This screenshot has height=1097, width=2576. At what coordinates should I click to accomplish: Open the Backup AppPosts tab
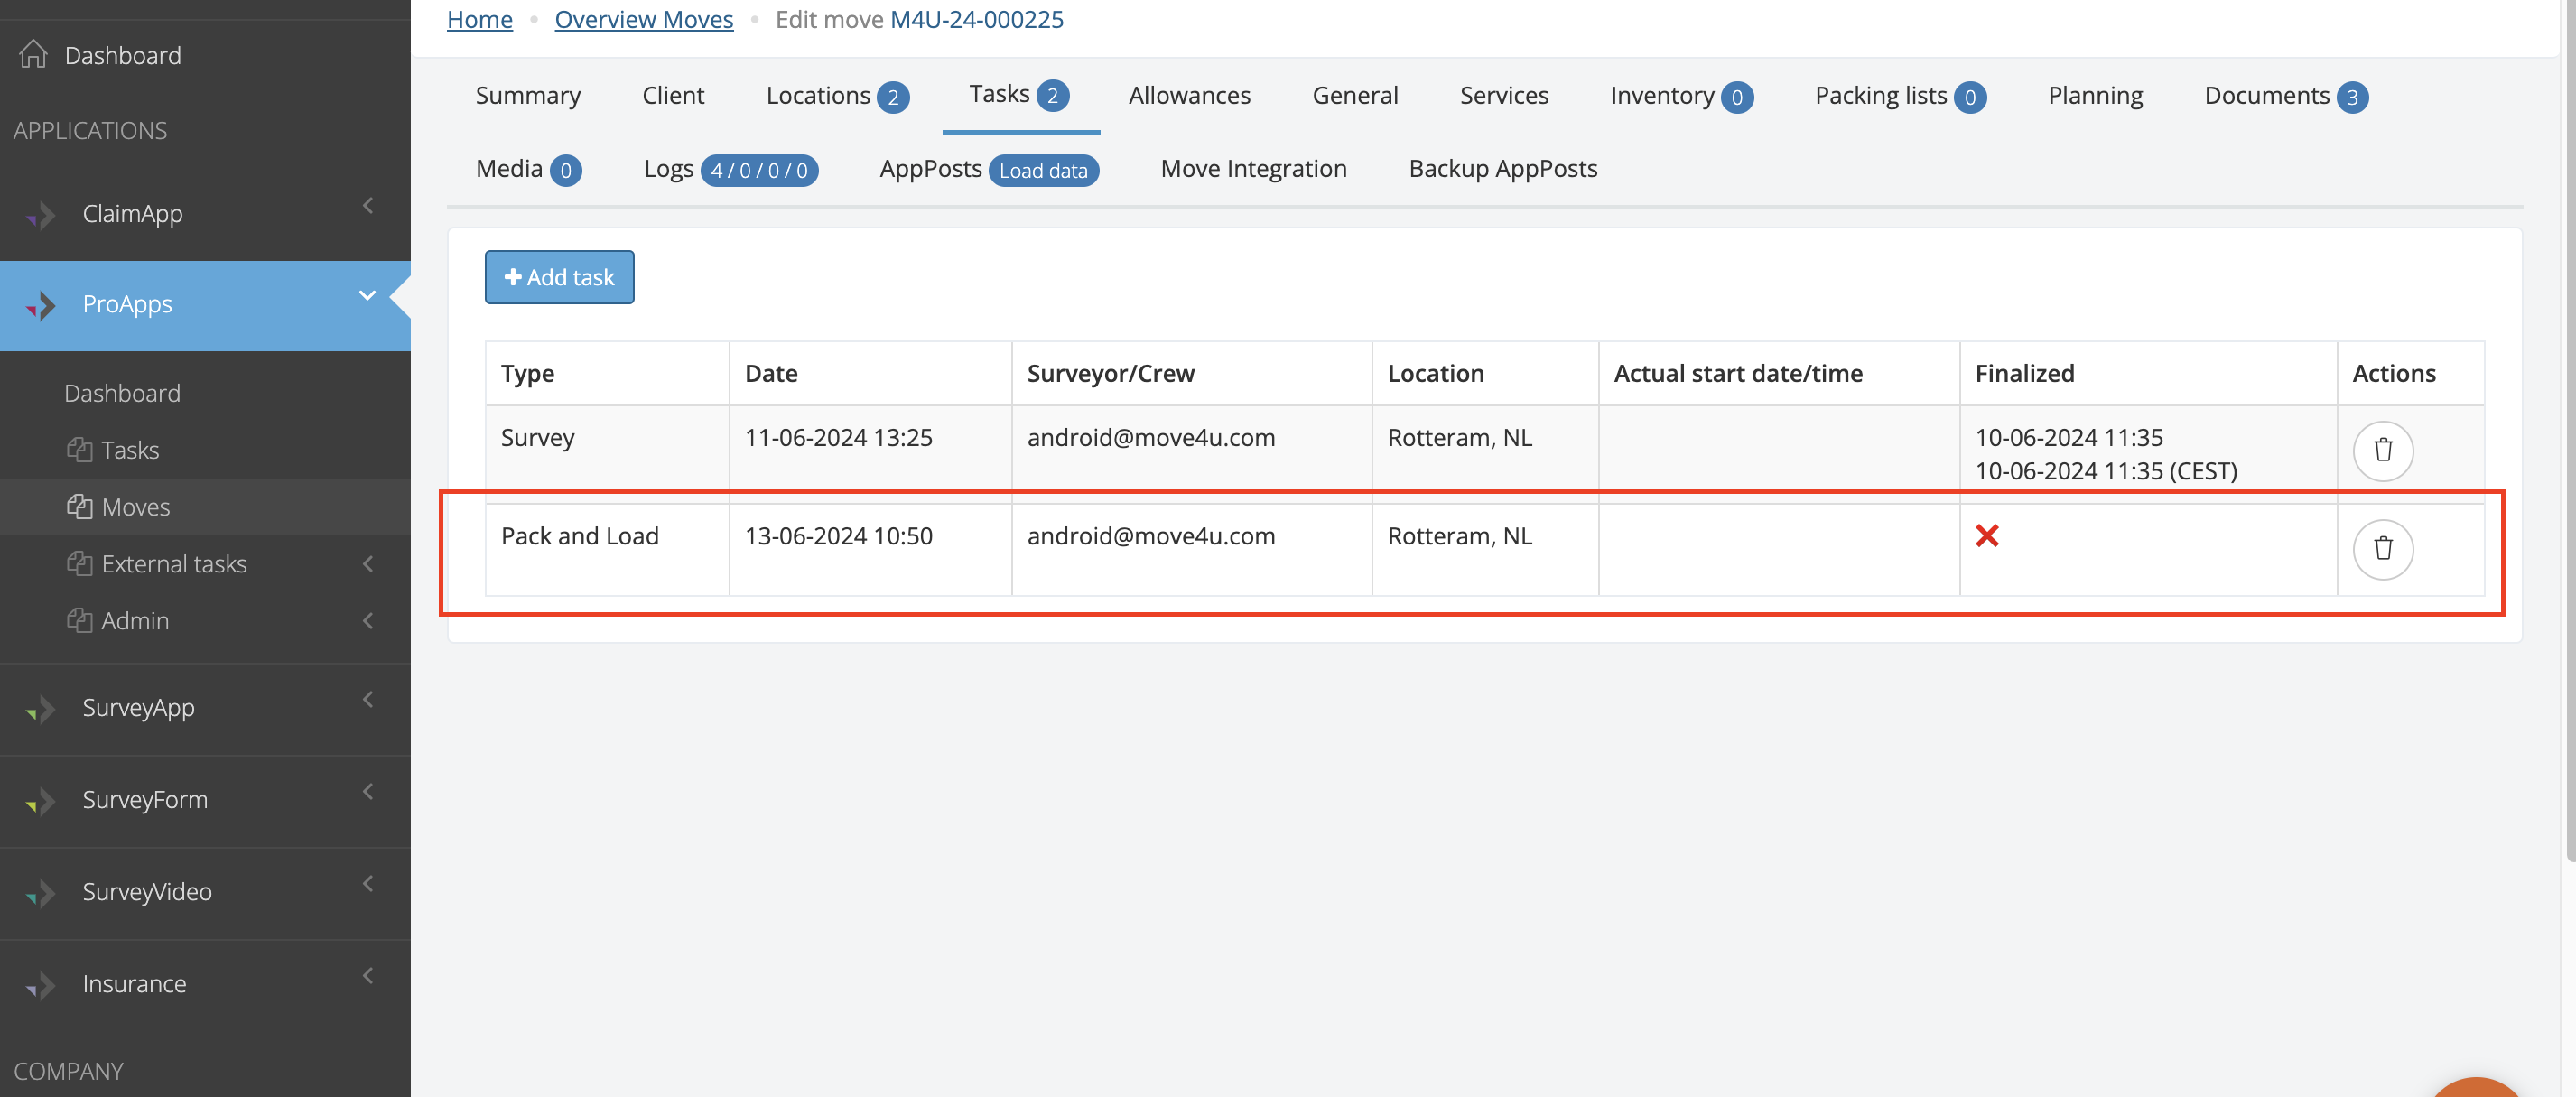point(1503,169)
